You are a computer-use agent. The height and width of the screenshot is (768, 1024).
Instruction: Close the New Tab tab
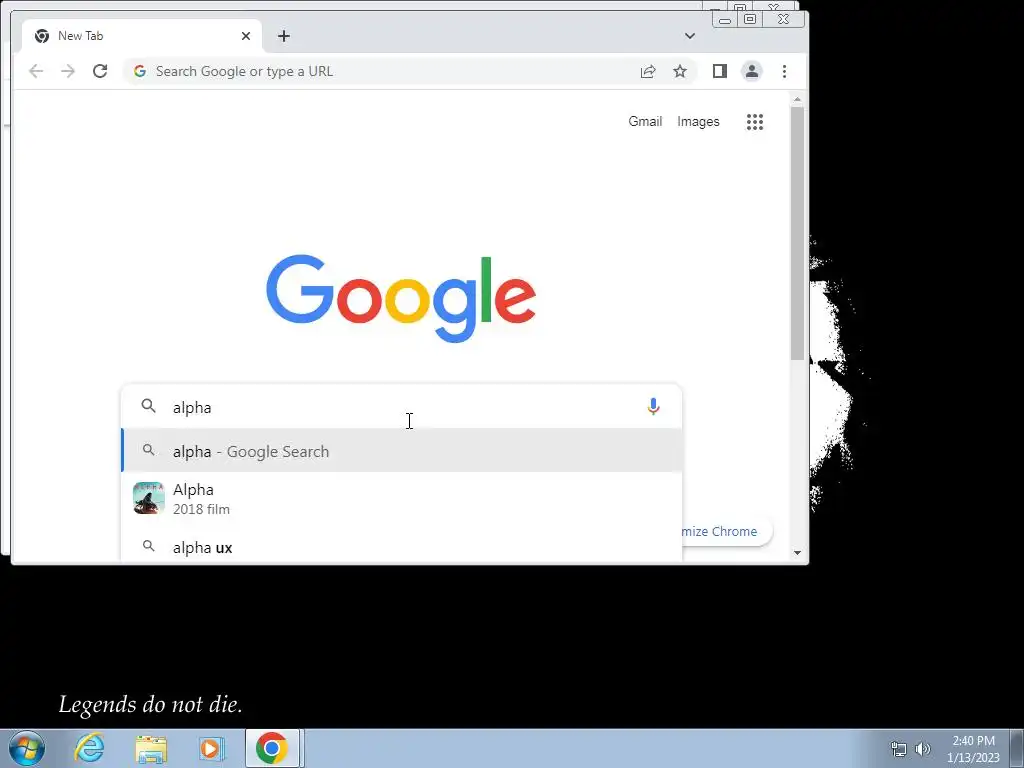(x=246, y=36)
